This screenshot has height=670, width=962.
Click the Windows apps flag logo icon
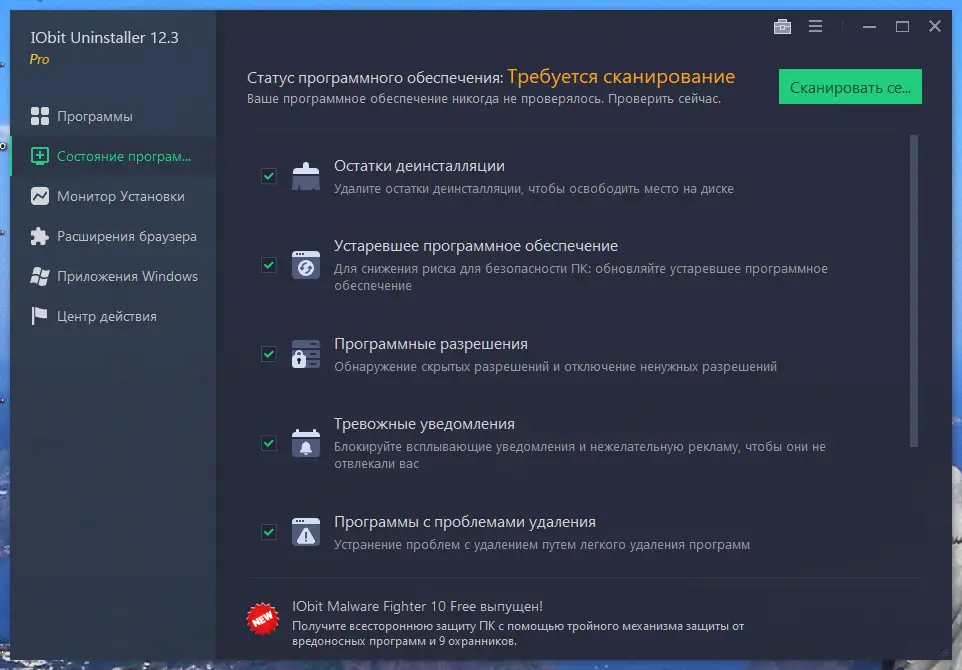[x=40, y=276]
